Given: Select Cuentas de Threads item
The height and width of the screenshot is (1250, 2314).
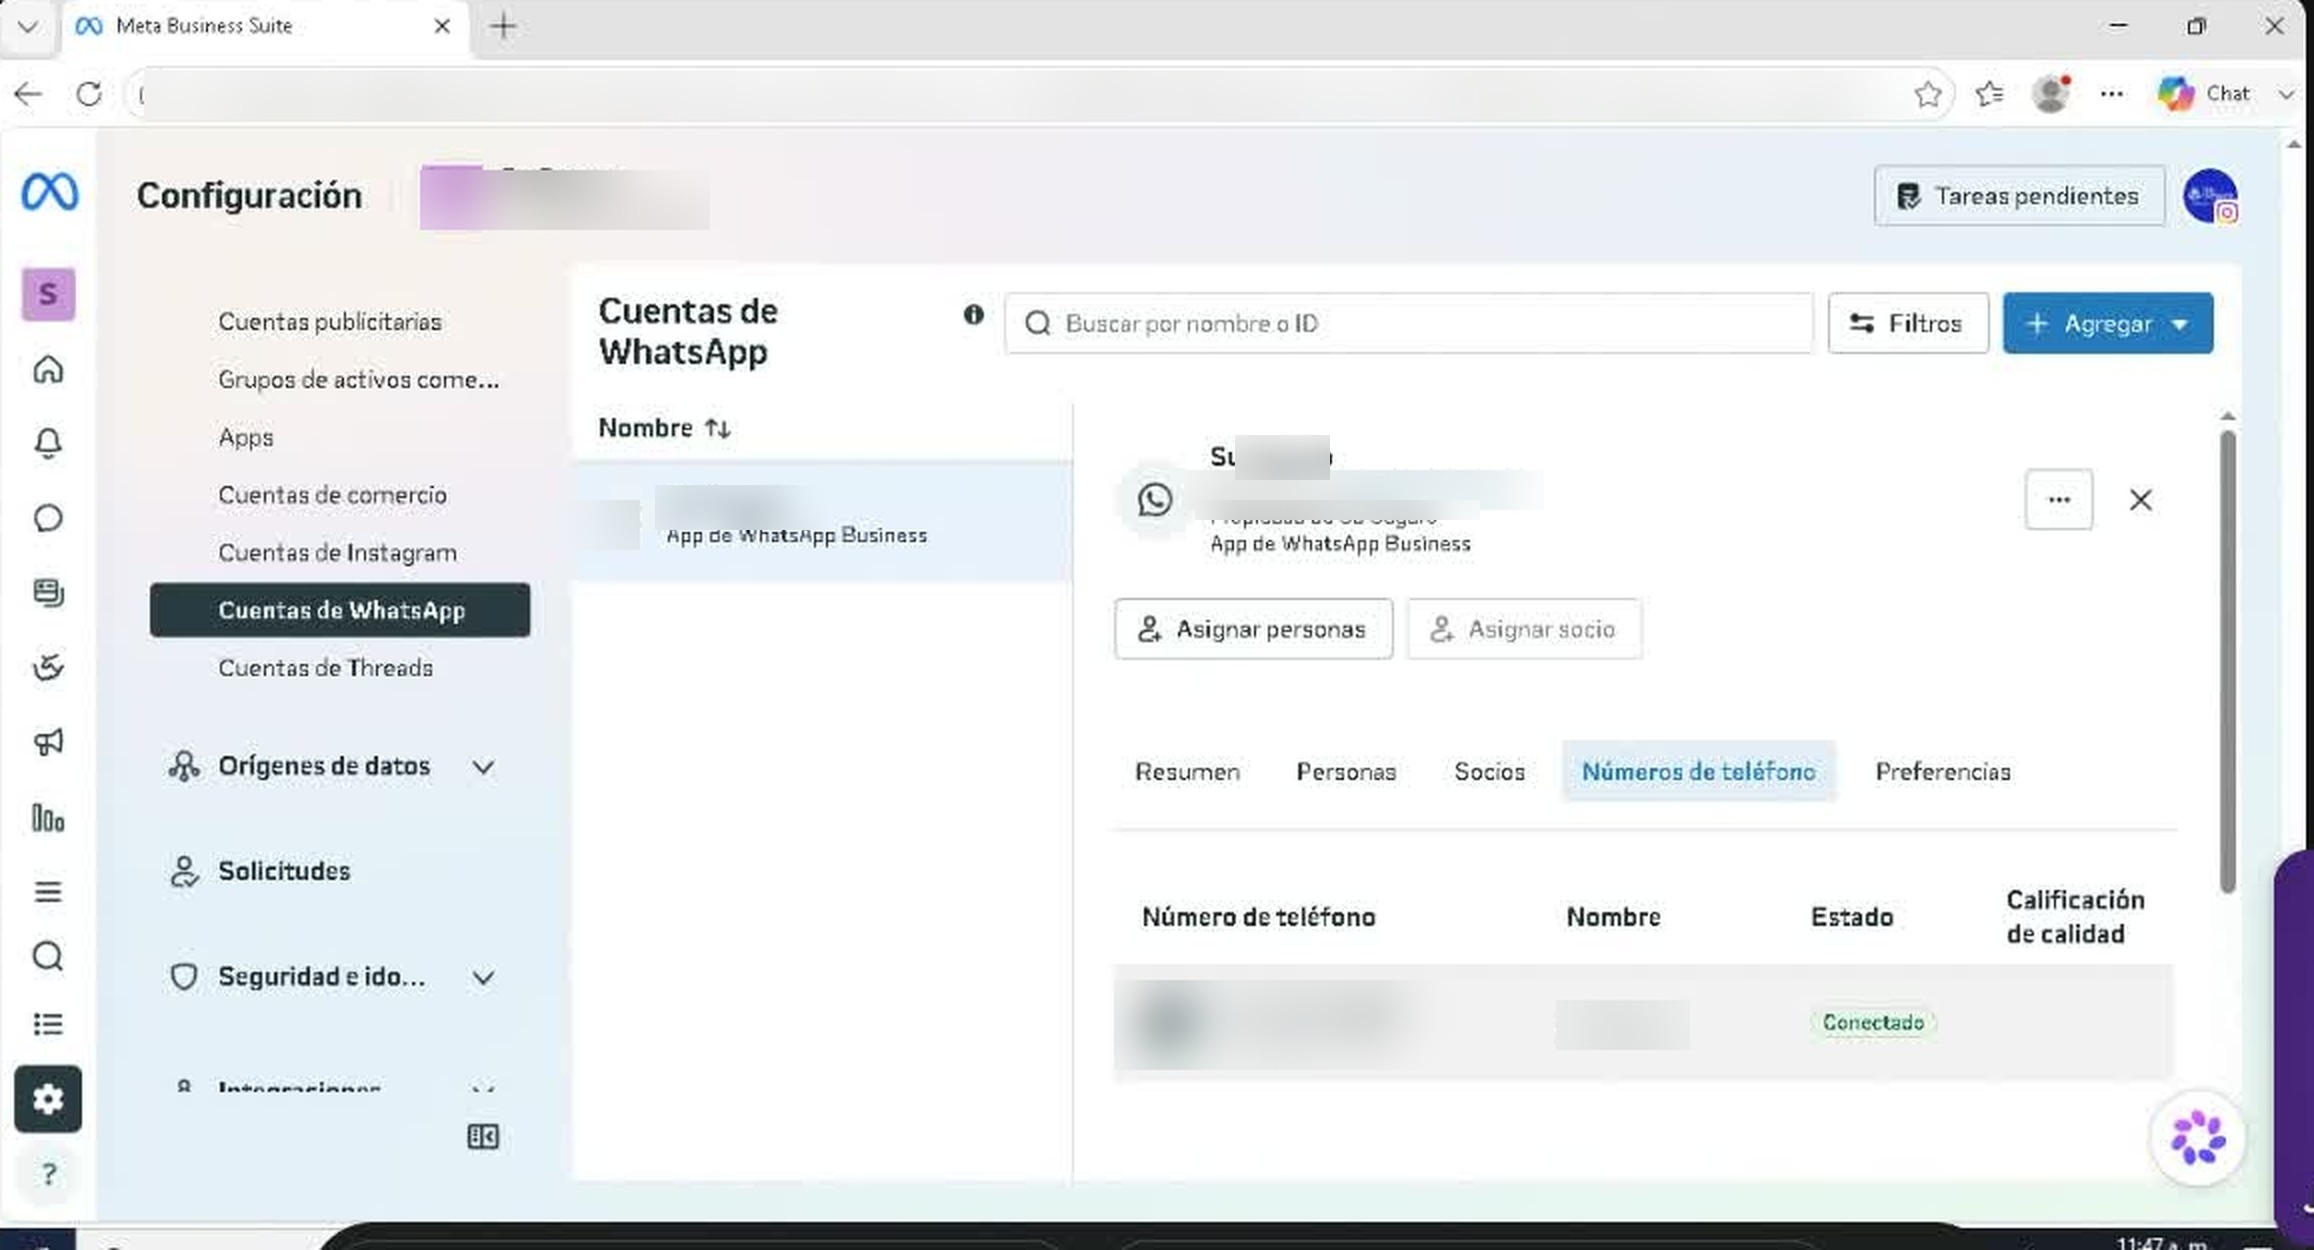Looking at the screenshot, I should [x=325, y=668].
